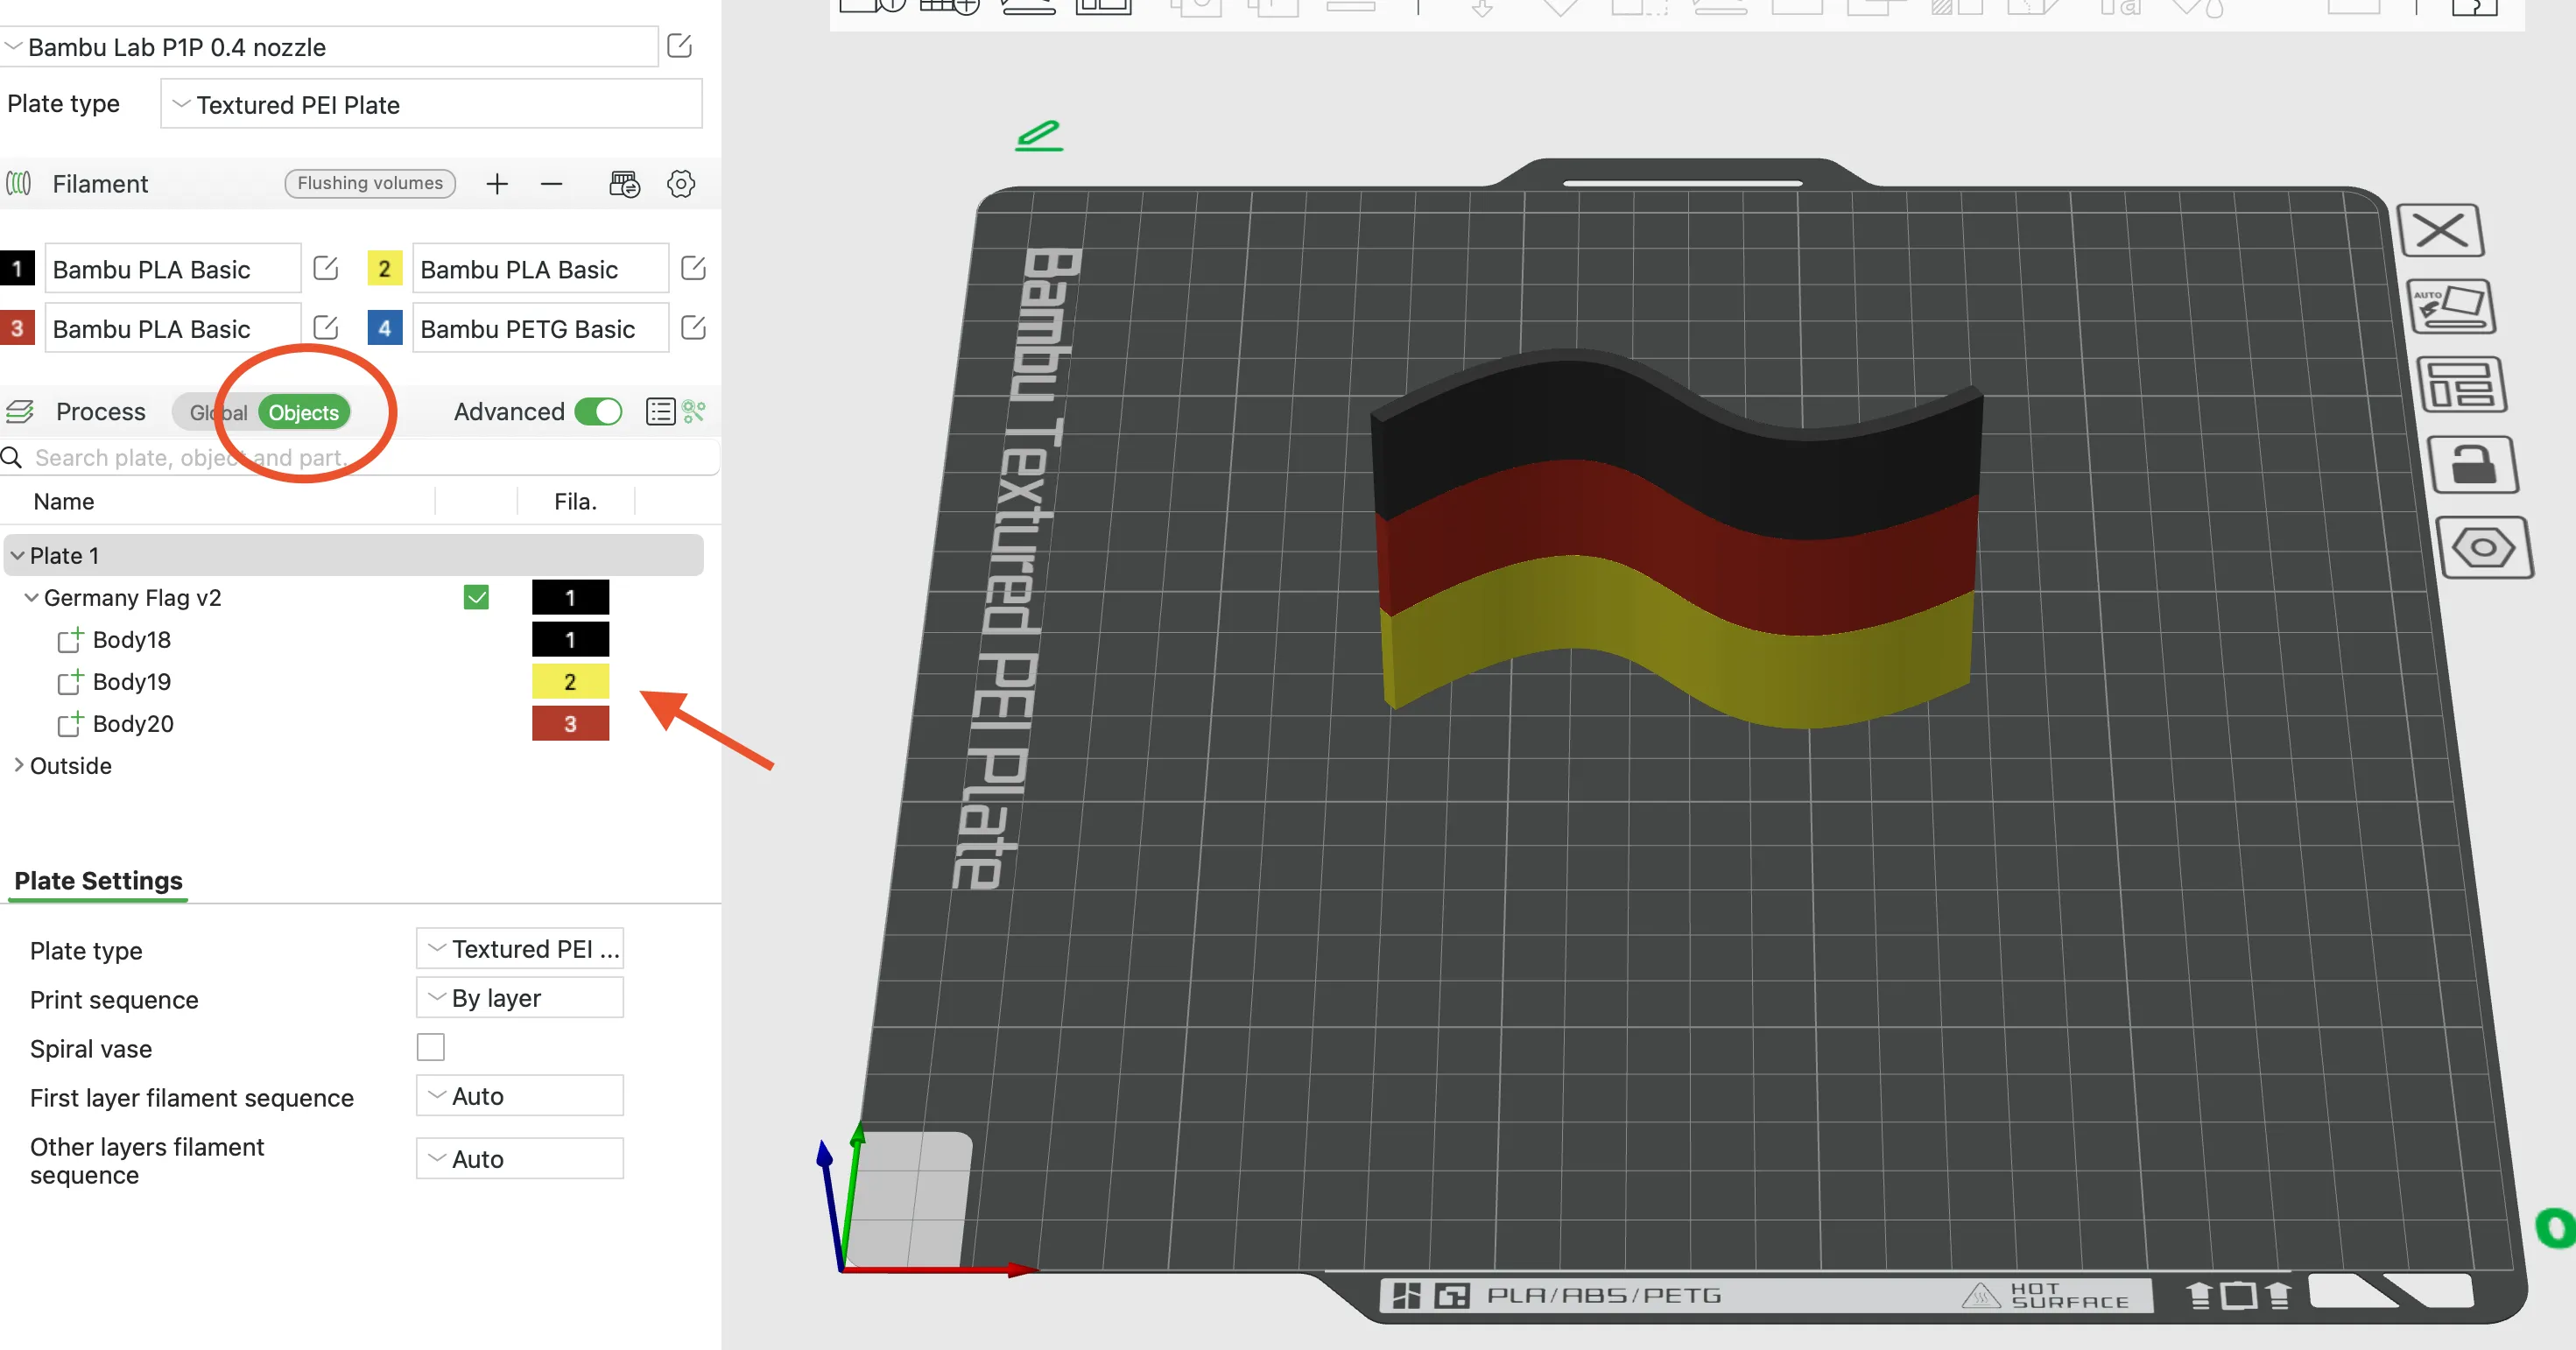Image resolution: width=2576 pixels, height=1350 pixels.
Task: Select the Plate 1 row
Action: pyautogui.click(x=354, y=556)
